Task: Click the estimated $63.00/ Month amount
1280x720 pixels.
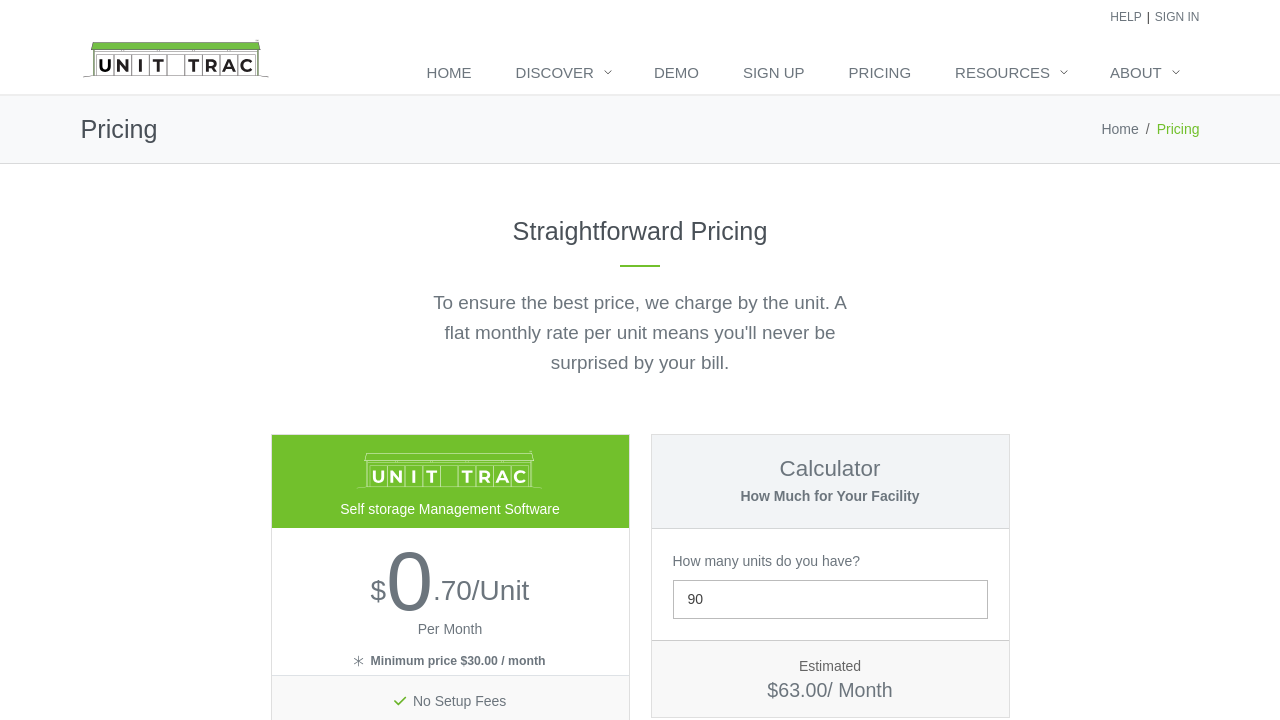Action: [830, 690]
